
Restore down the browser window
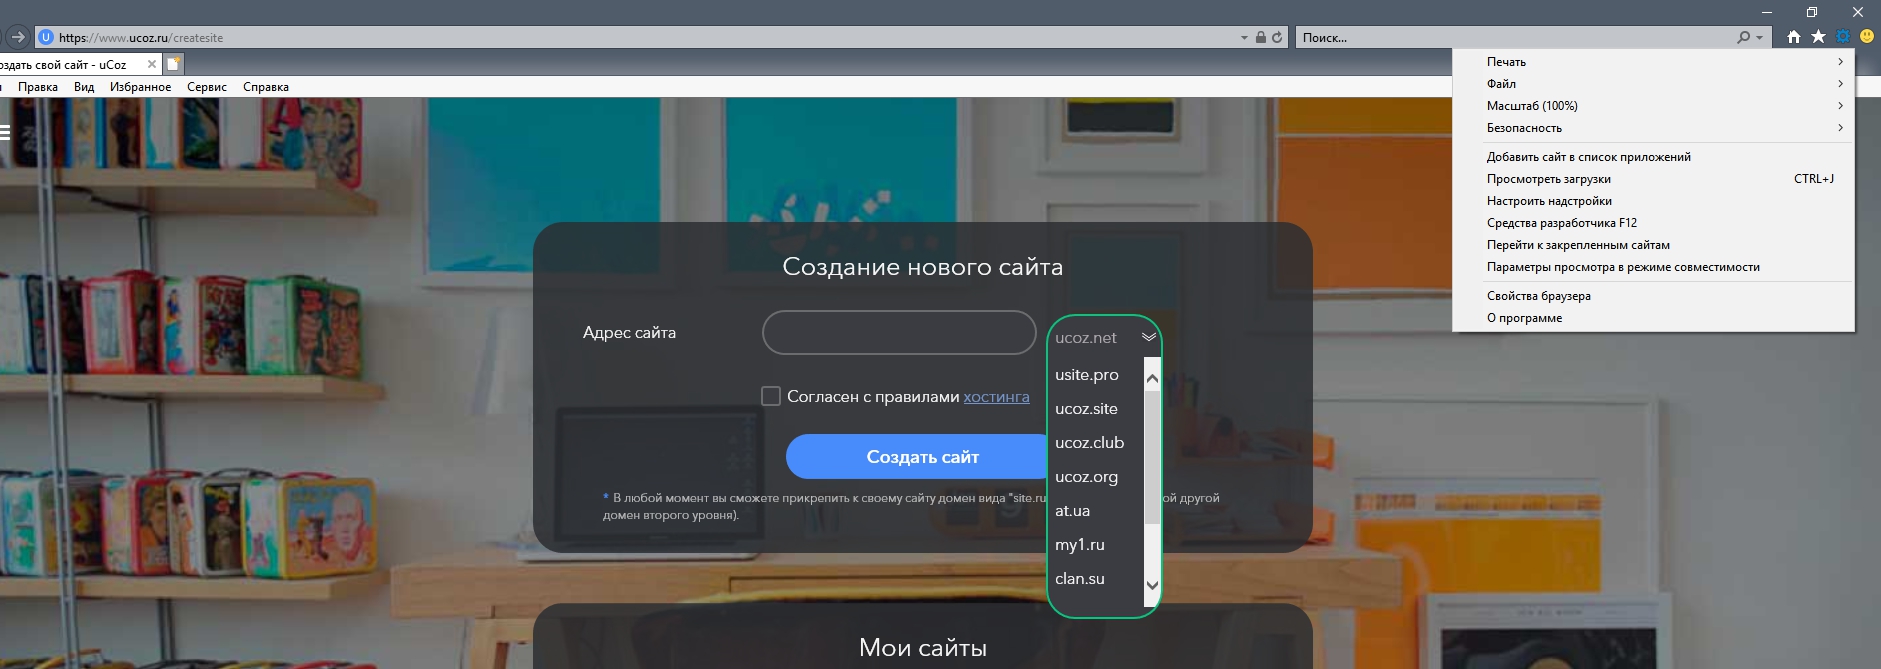point(1812,12)
